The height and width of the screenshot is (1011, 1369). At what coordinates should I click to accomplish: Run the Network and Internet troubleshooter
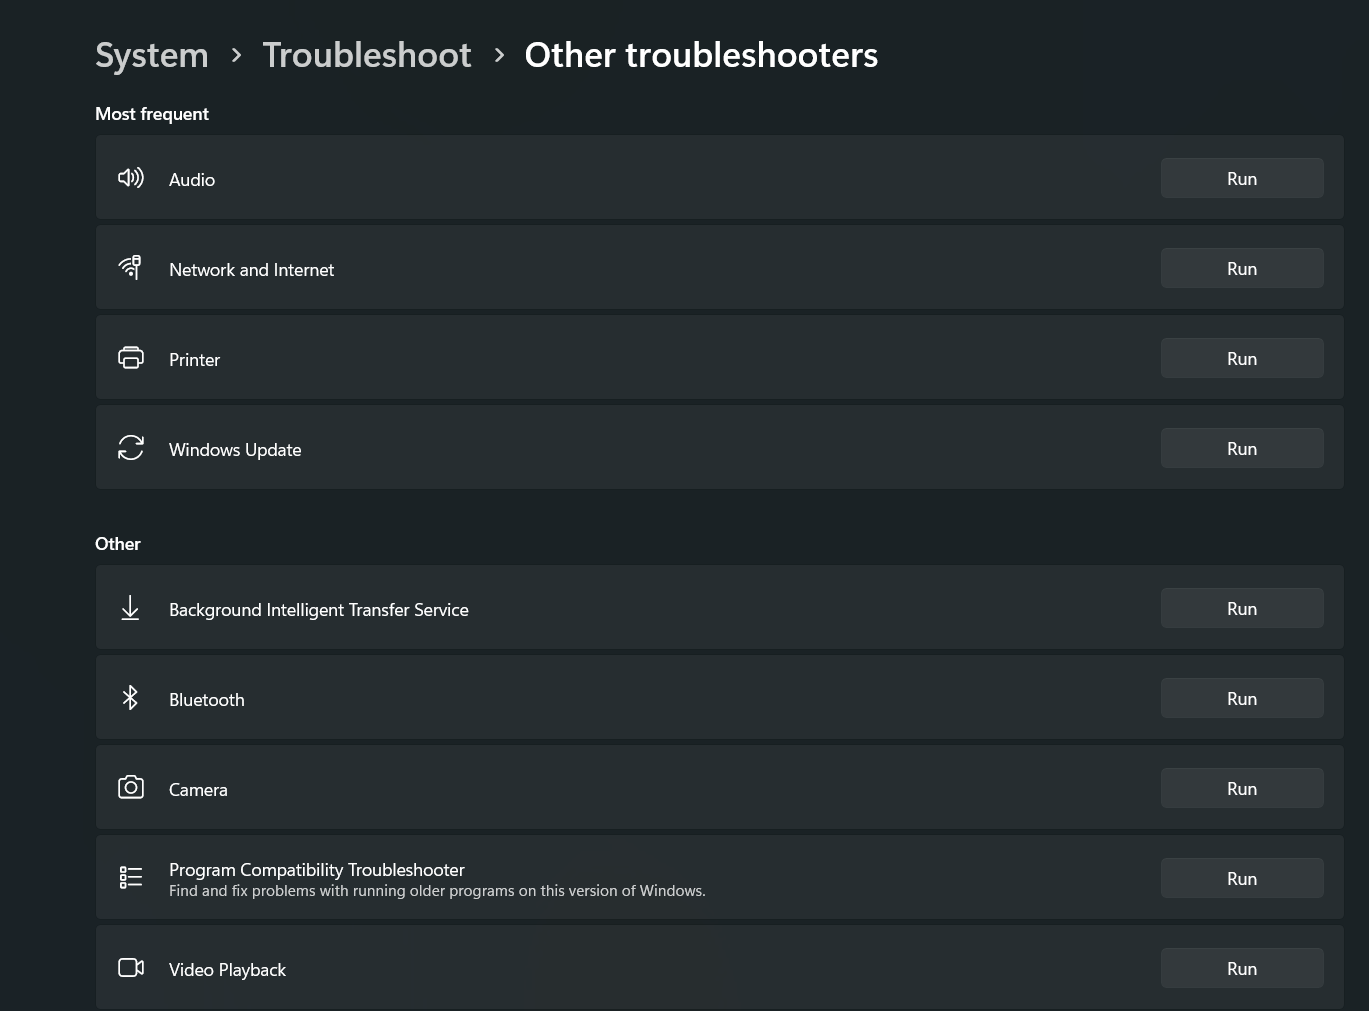click(1242, 268)
